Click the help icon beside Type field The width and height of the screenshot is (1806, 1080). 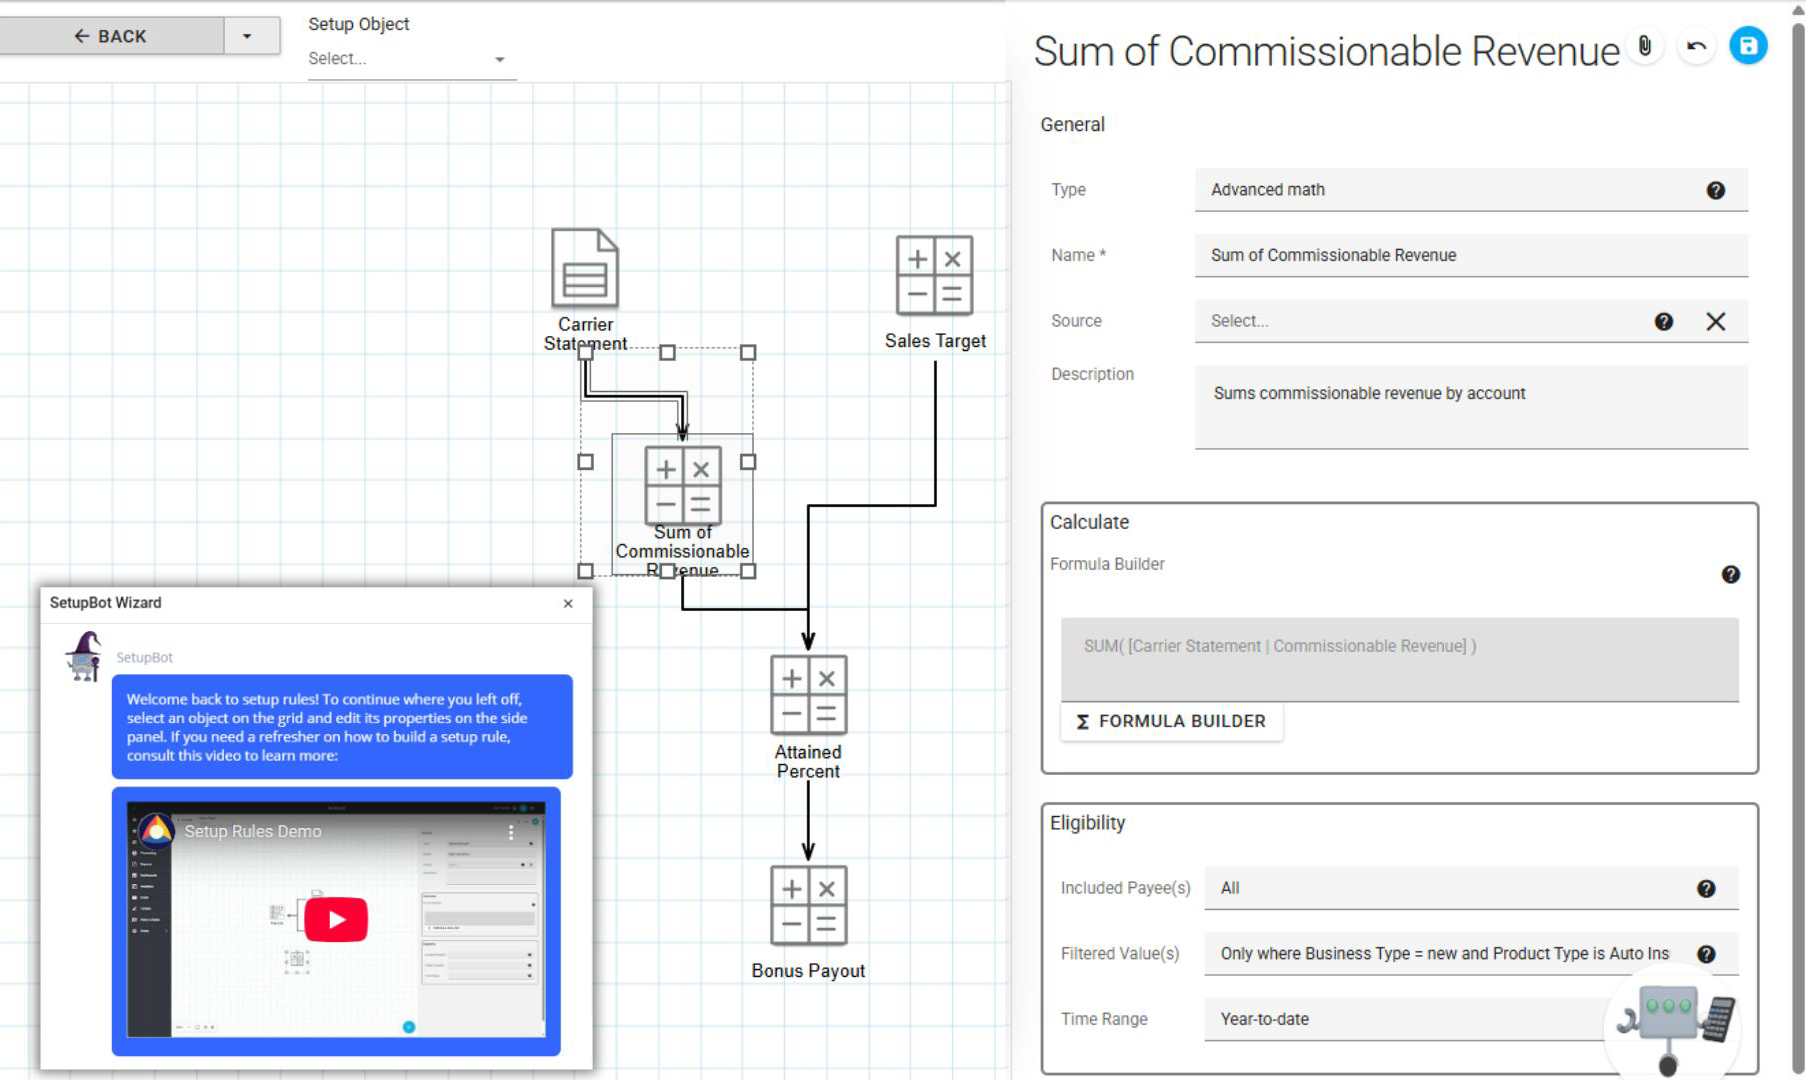click(1715, 190)
